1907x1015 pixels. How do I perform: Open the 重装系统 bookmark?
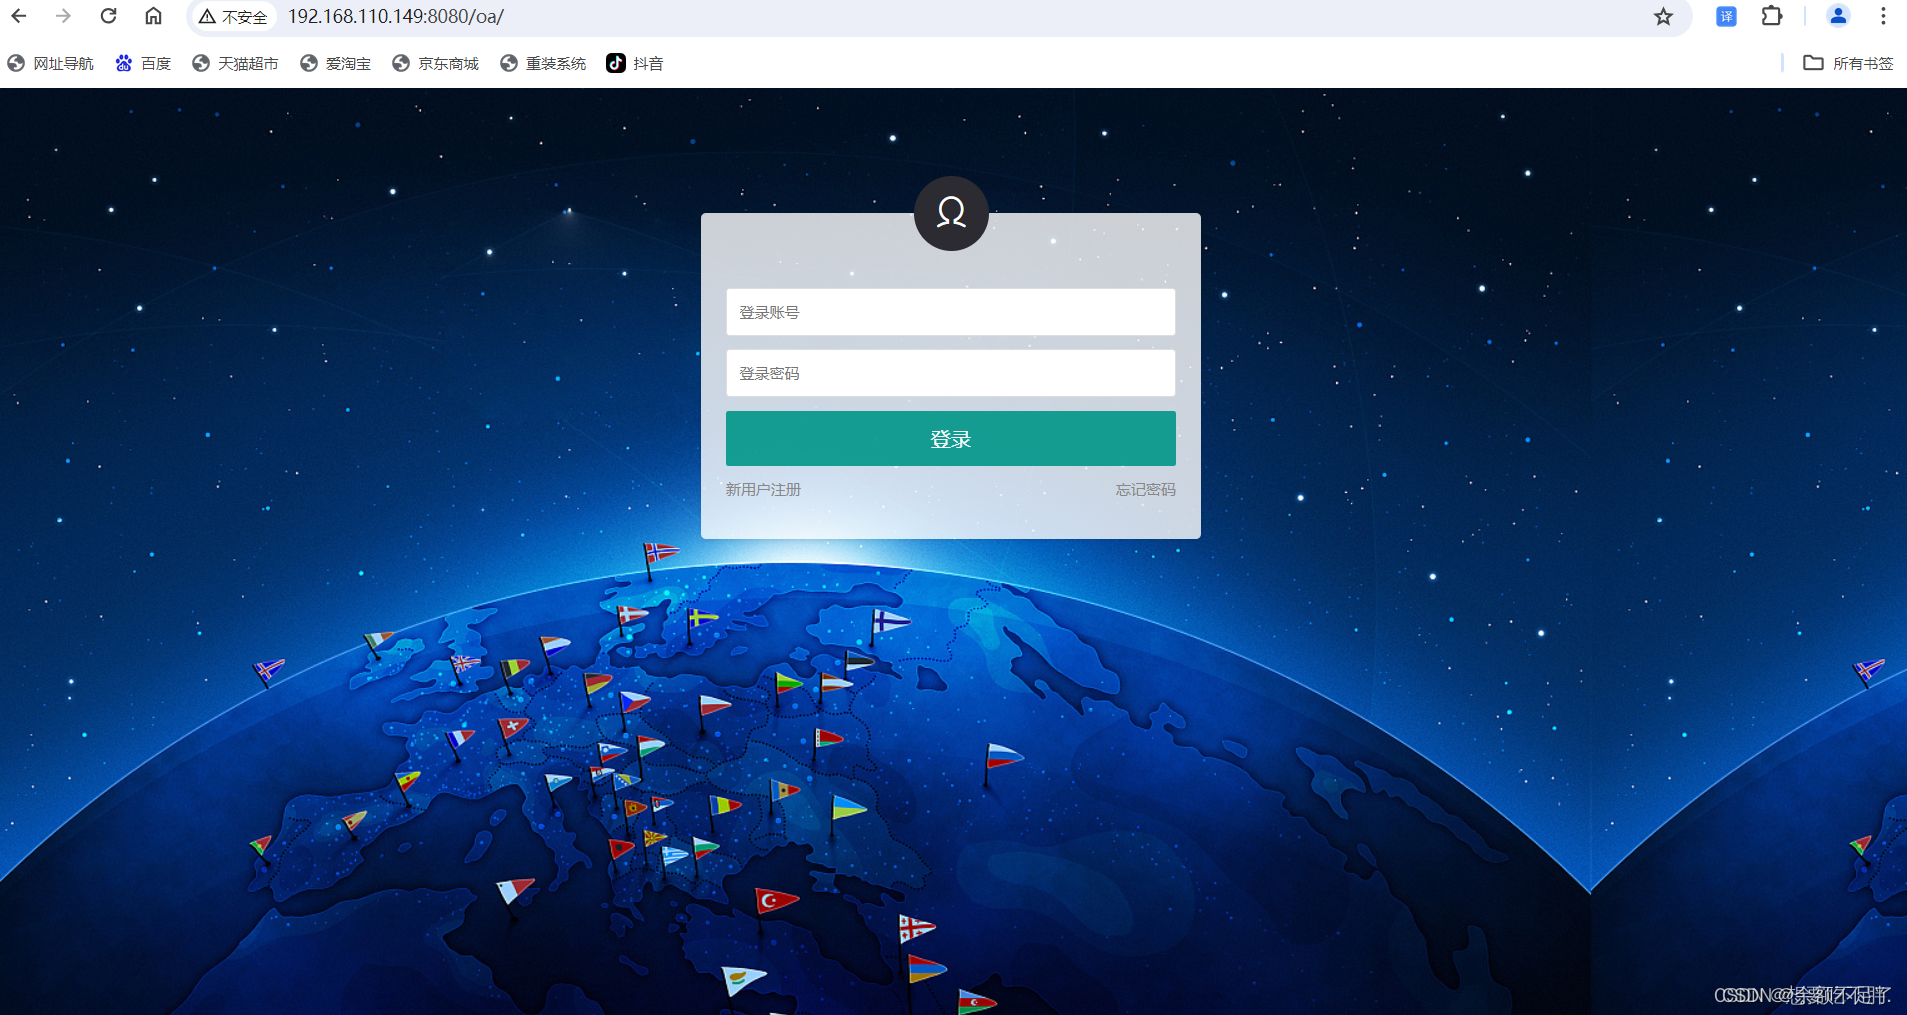click(543, 63)
